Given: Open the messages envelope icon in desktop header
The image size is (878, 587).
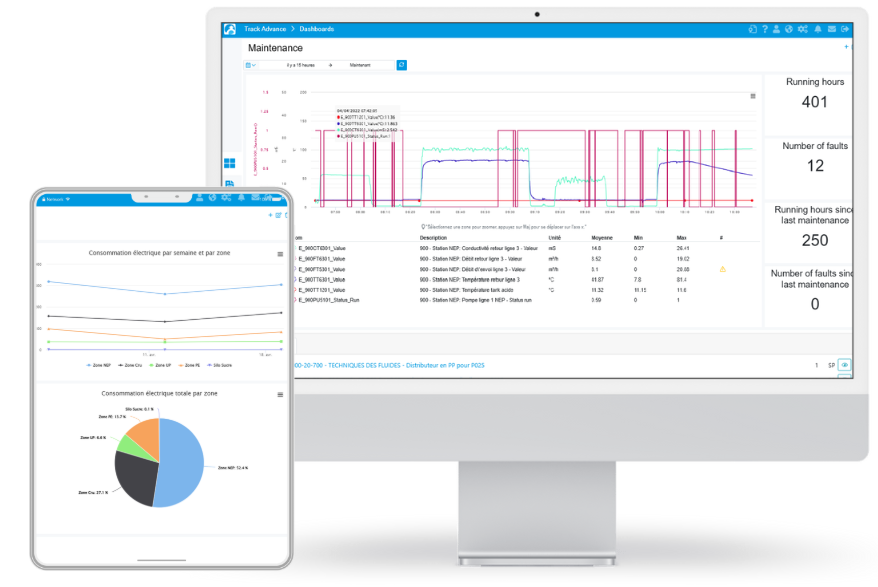Looking at the screenshot, I should click(832, 29).
